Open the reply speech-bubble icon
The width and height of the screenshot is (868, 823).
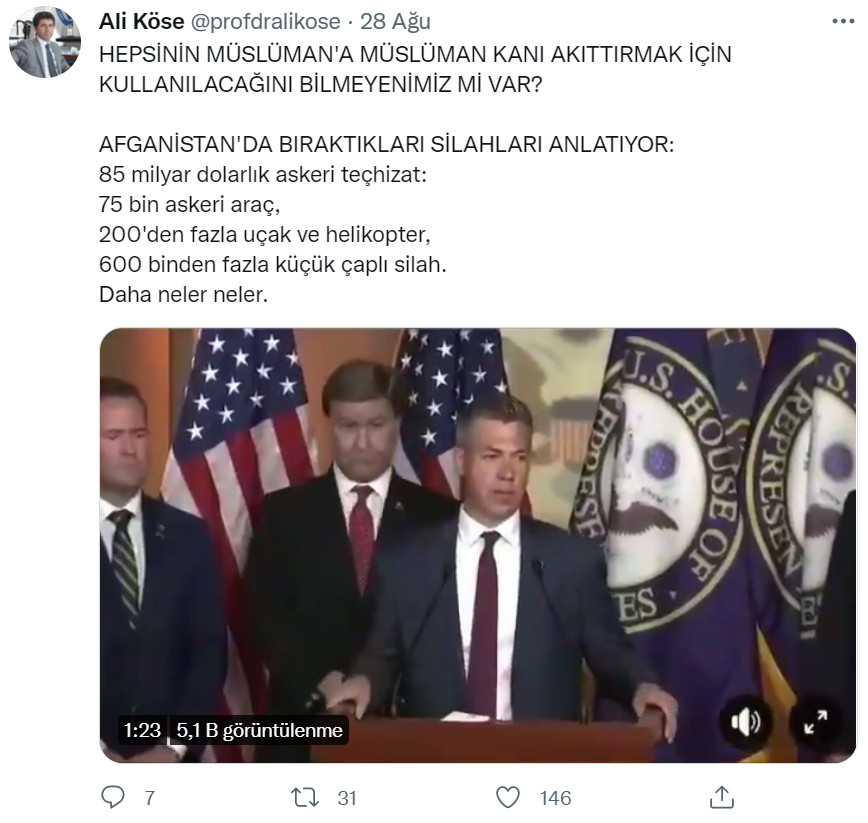tap(113, 798)
